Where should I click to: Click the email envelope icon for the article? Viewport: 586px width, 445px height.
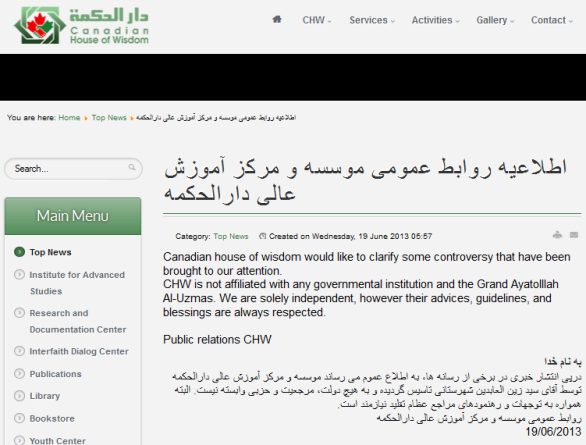(x=574, y=235)
